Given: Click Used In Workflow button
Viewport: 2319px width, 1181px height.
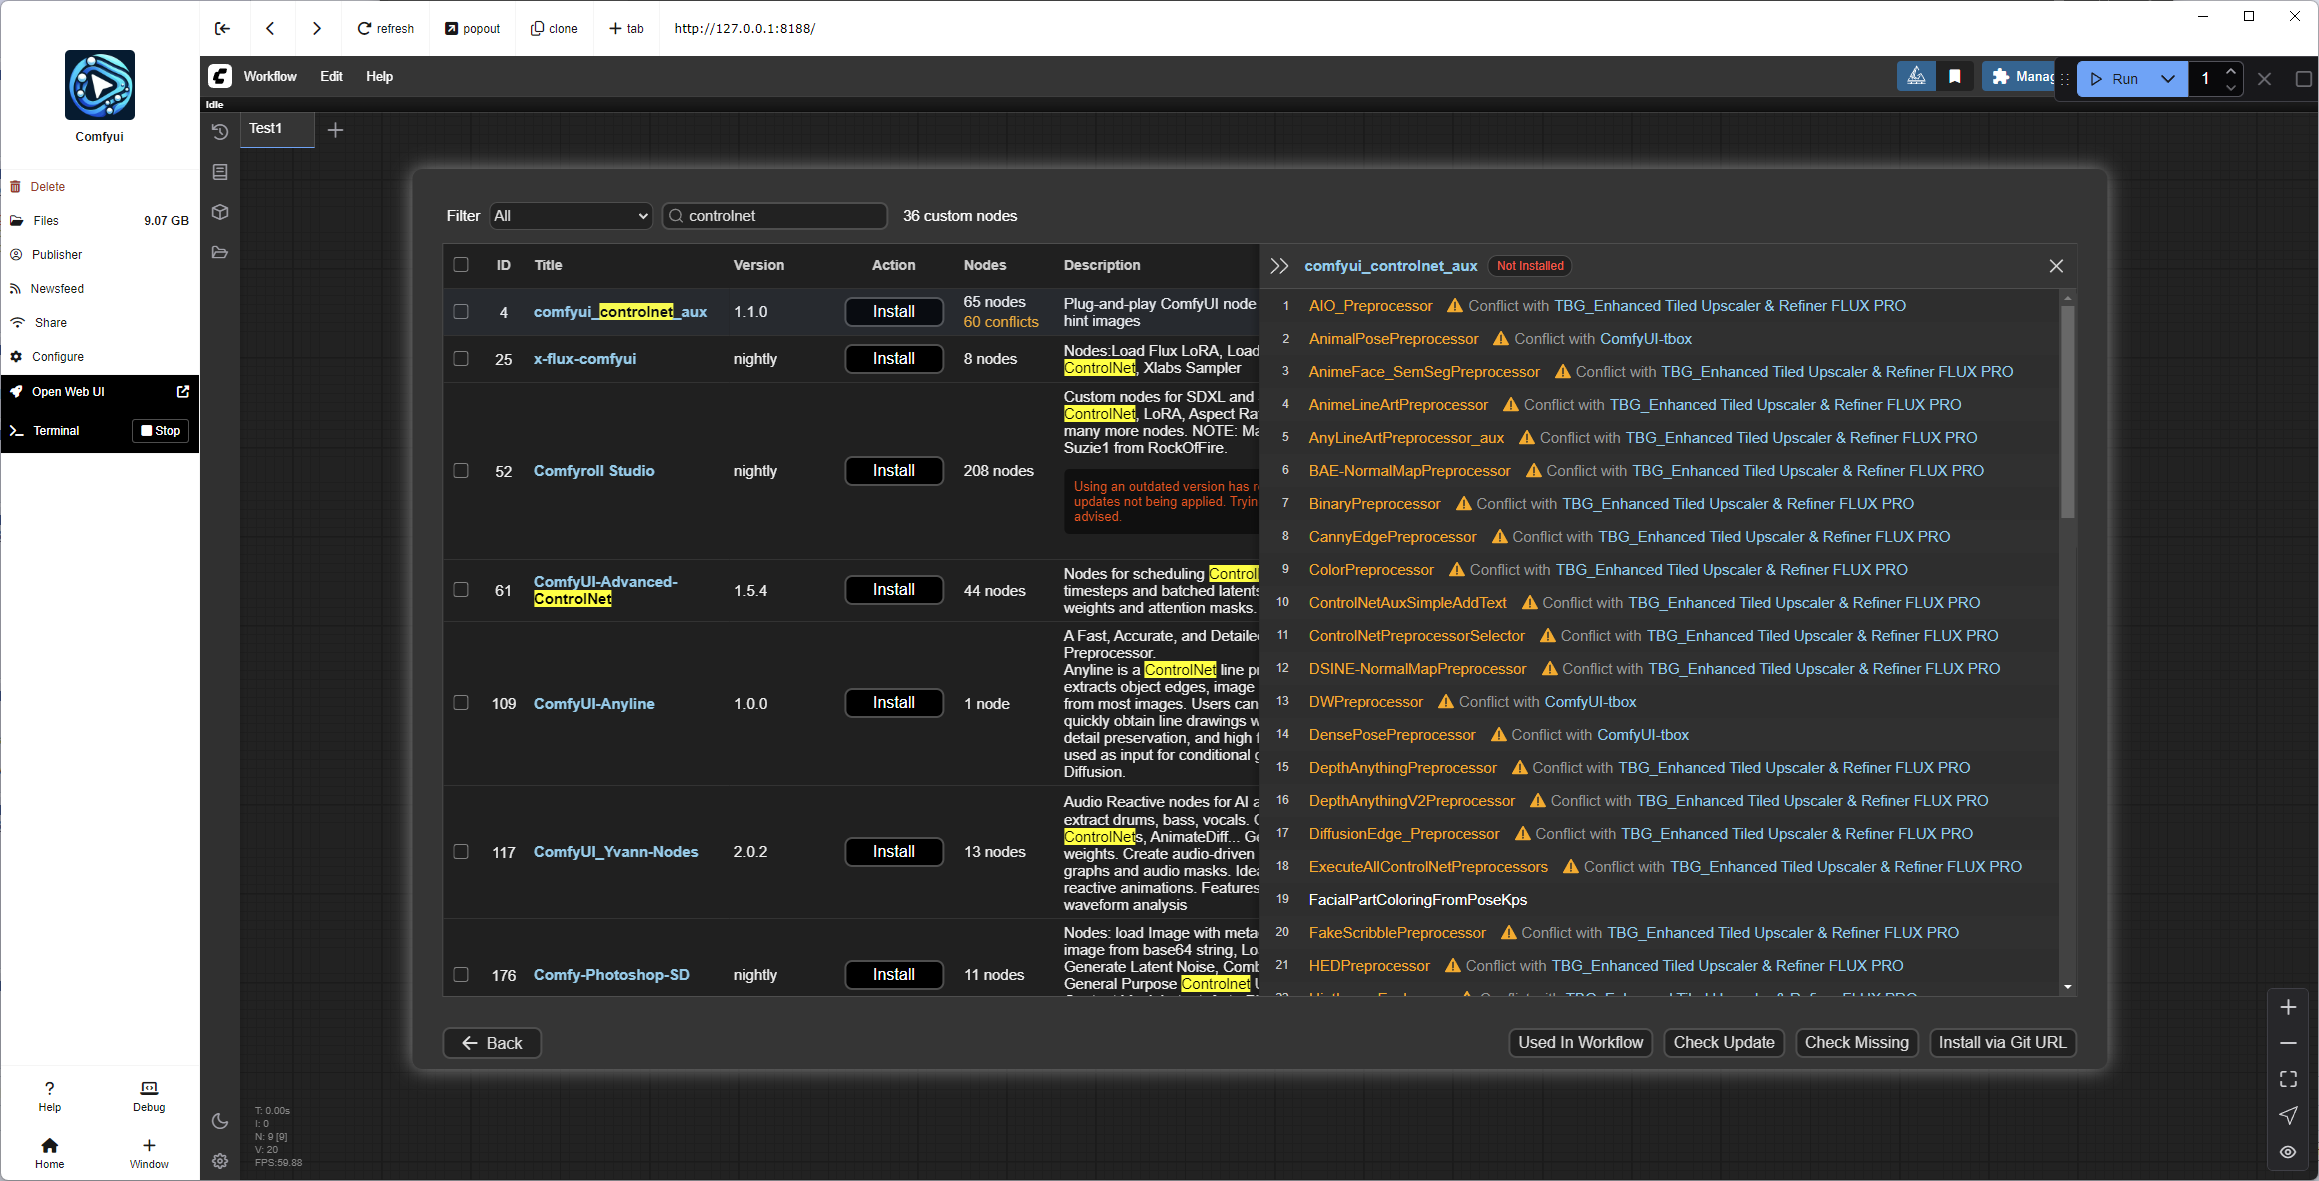Looking at the screenshot, I should click(1580, 1043).
